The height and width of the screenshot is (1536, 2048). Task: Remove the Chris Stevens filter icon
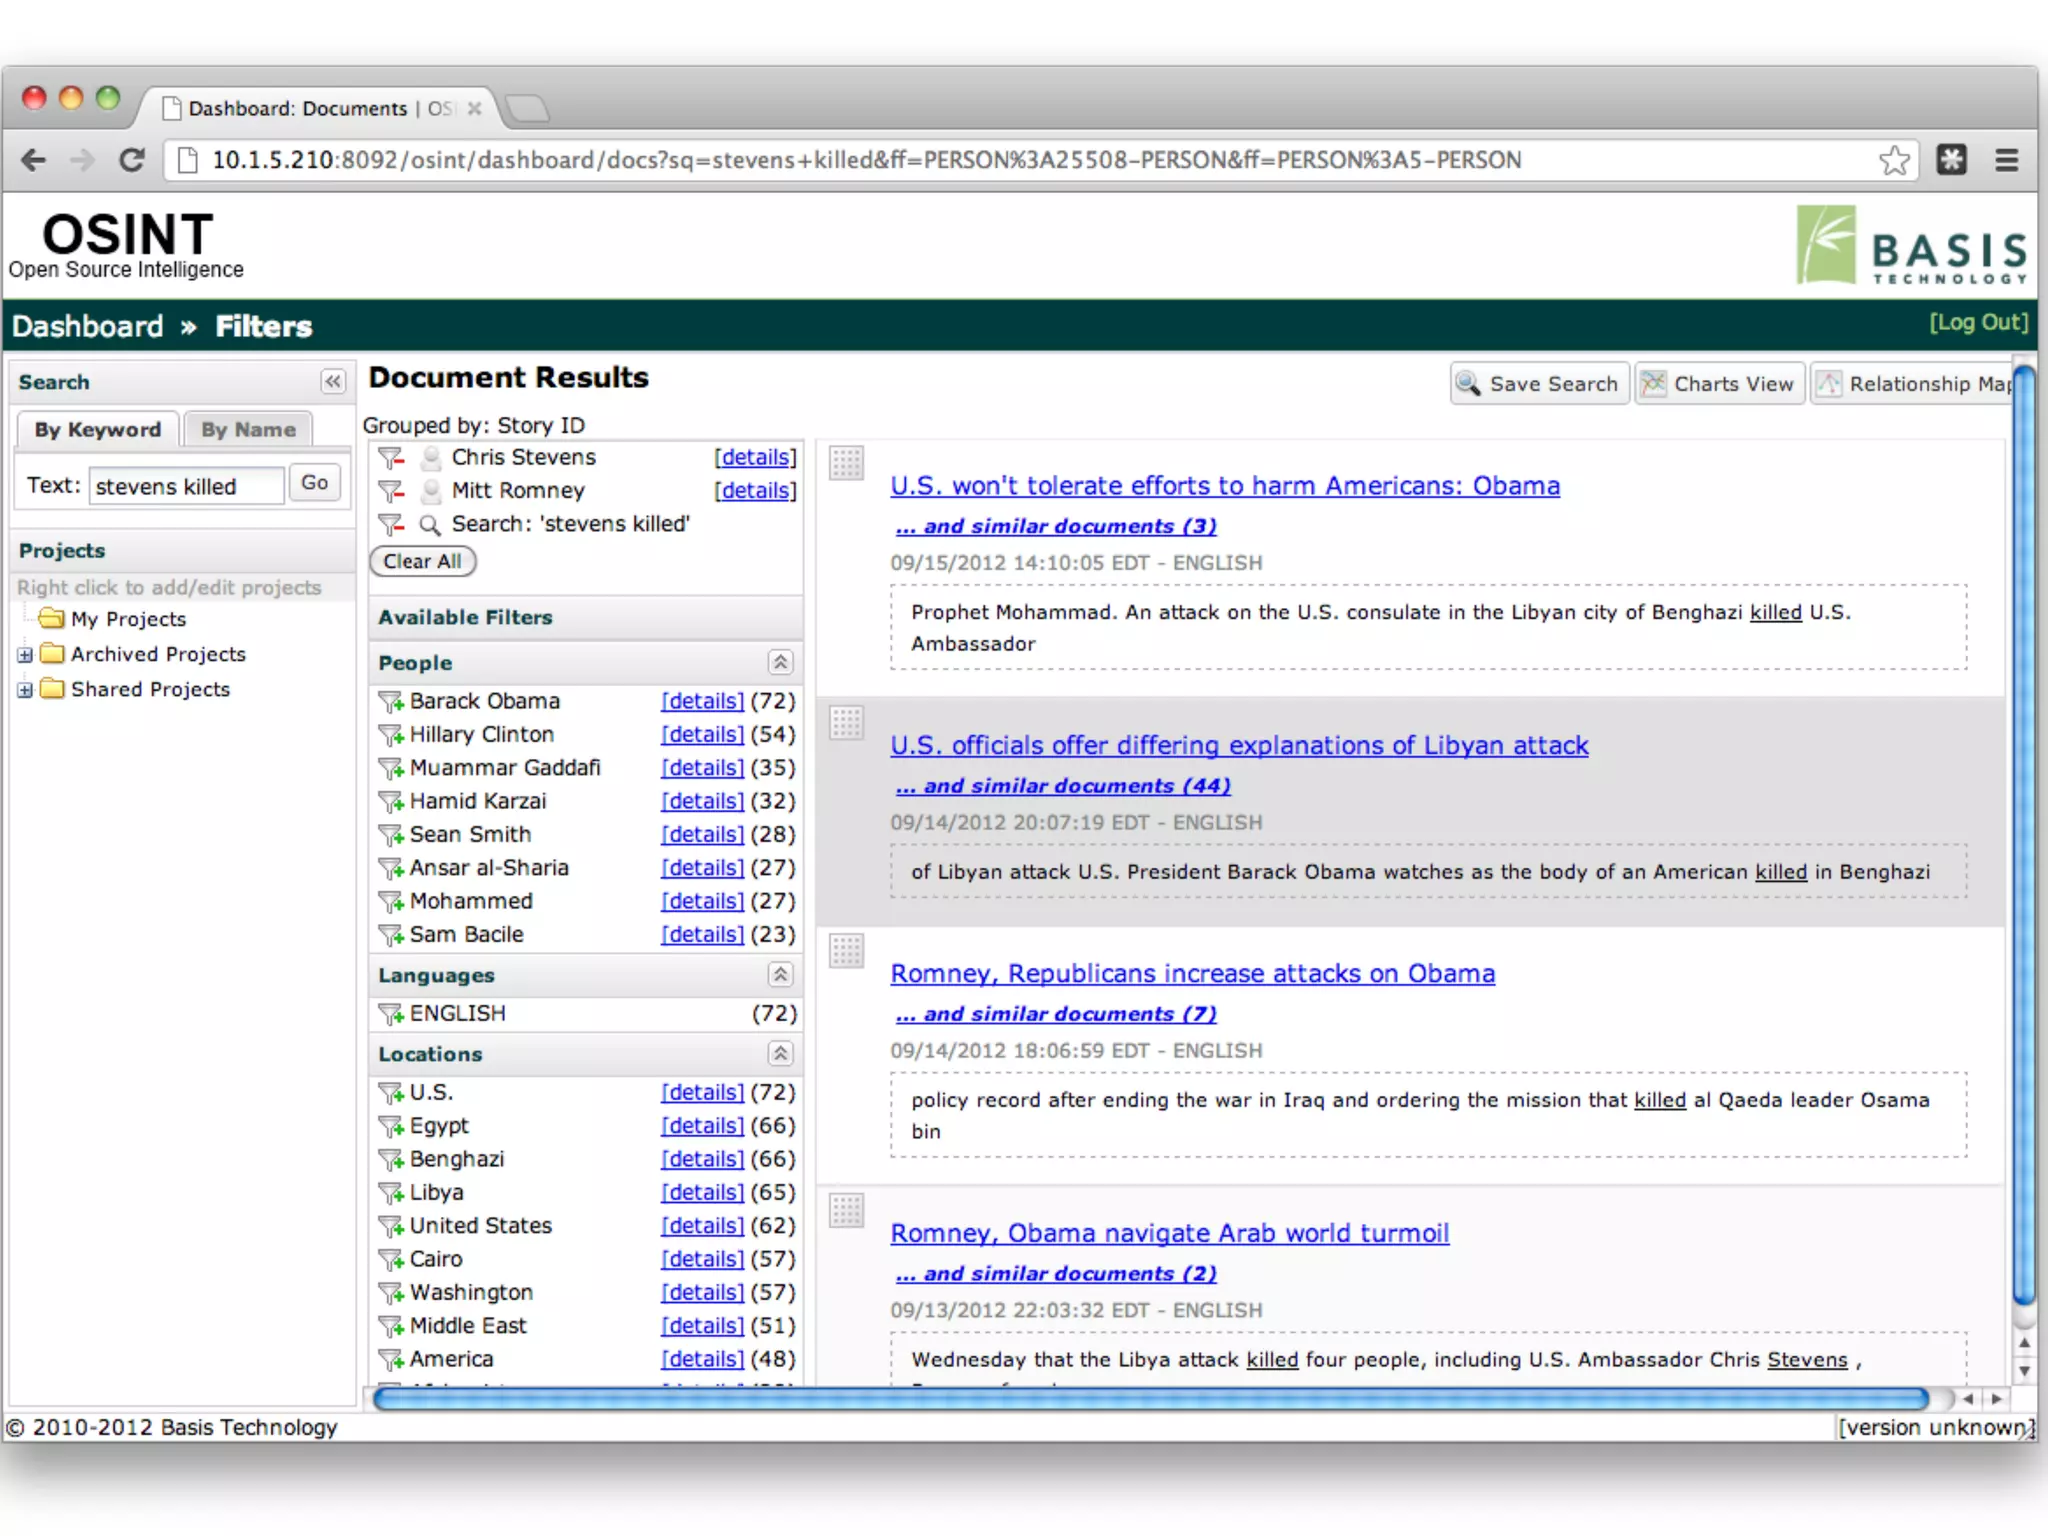391,458
